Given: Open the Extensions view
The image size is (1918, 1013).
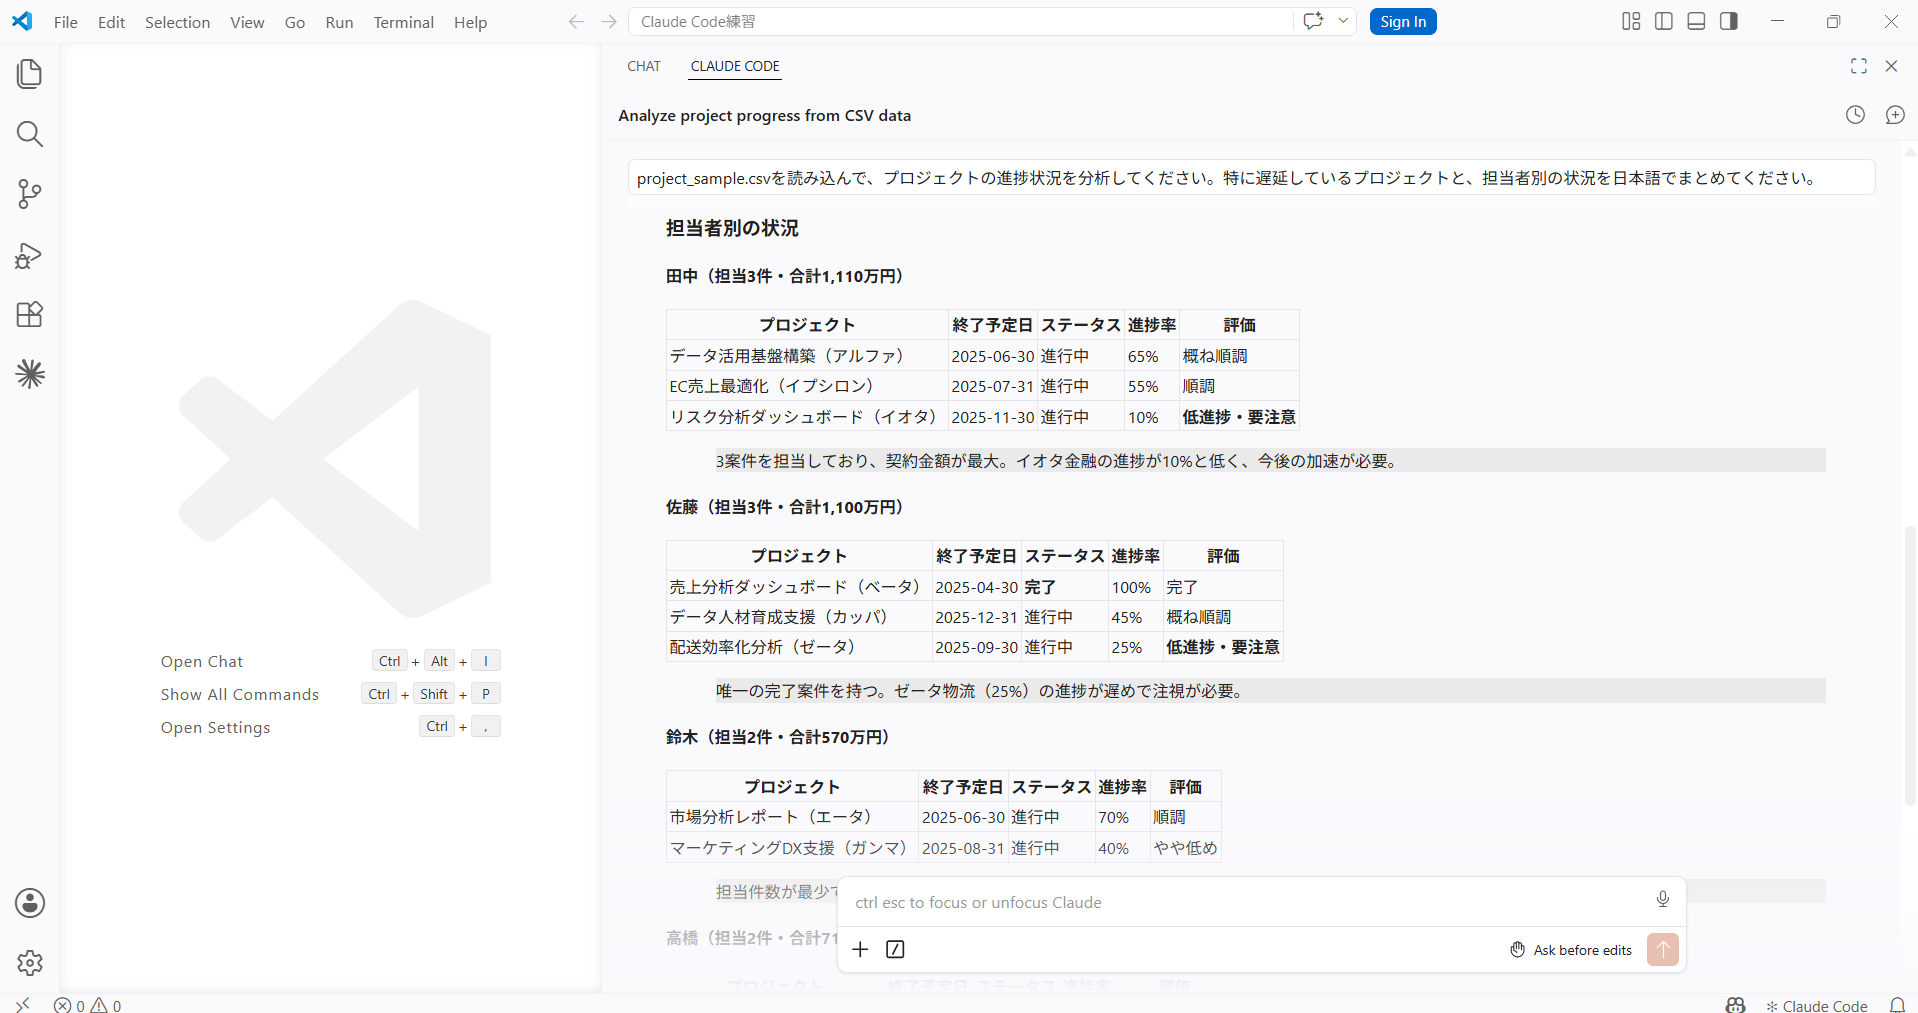Looking at the screenshot, I should click(x=30, y=315).
